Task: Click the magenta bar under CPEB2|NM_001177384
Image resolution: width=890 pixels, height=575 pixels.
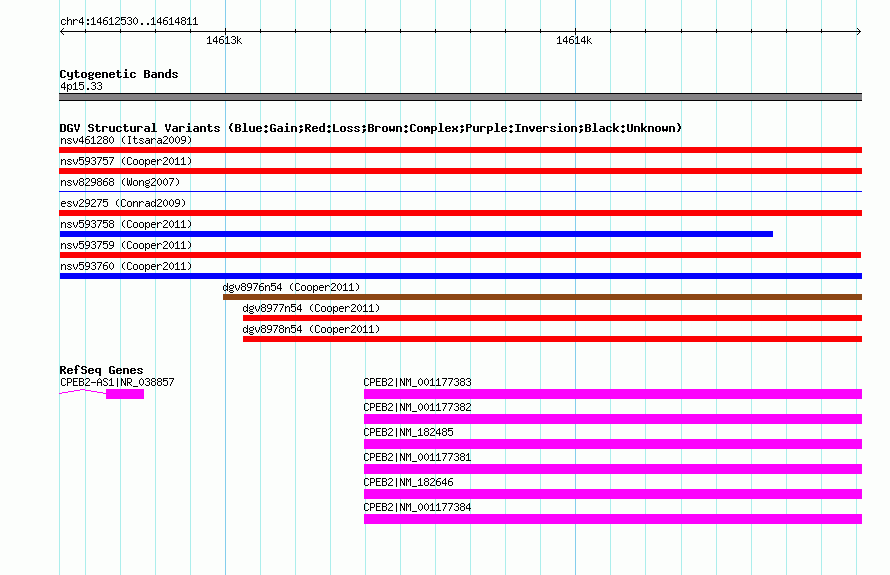Action: [612, 519]
